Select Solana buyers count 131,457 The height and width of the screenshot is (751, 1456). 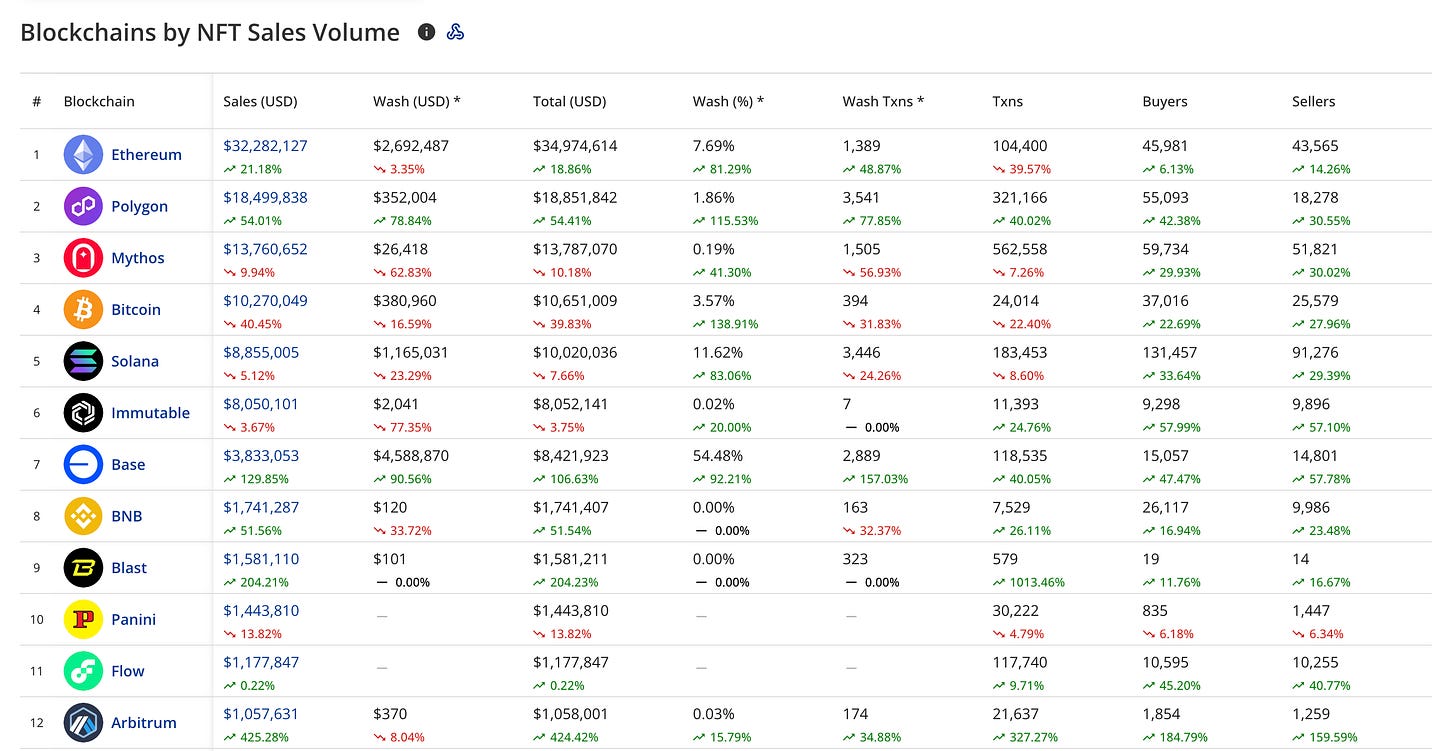1170,353
